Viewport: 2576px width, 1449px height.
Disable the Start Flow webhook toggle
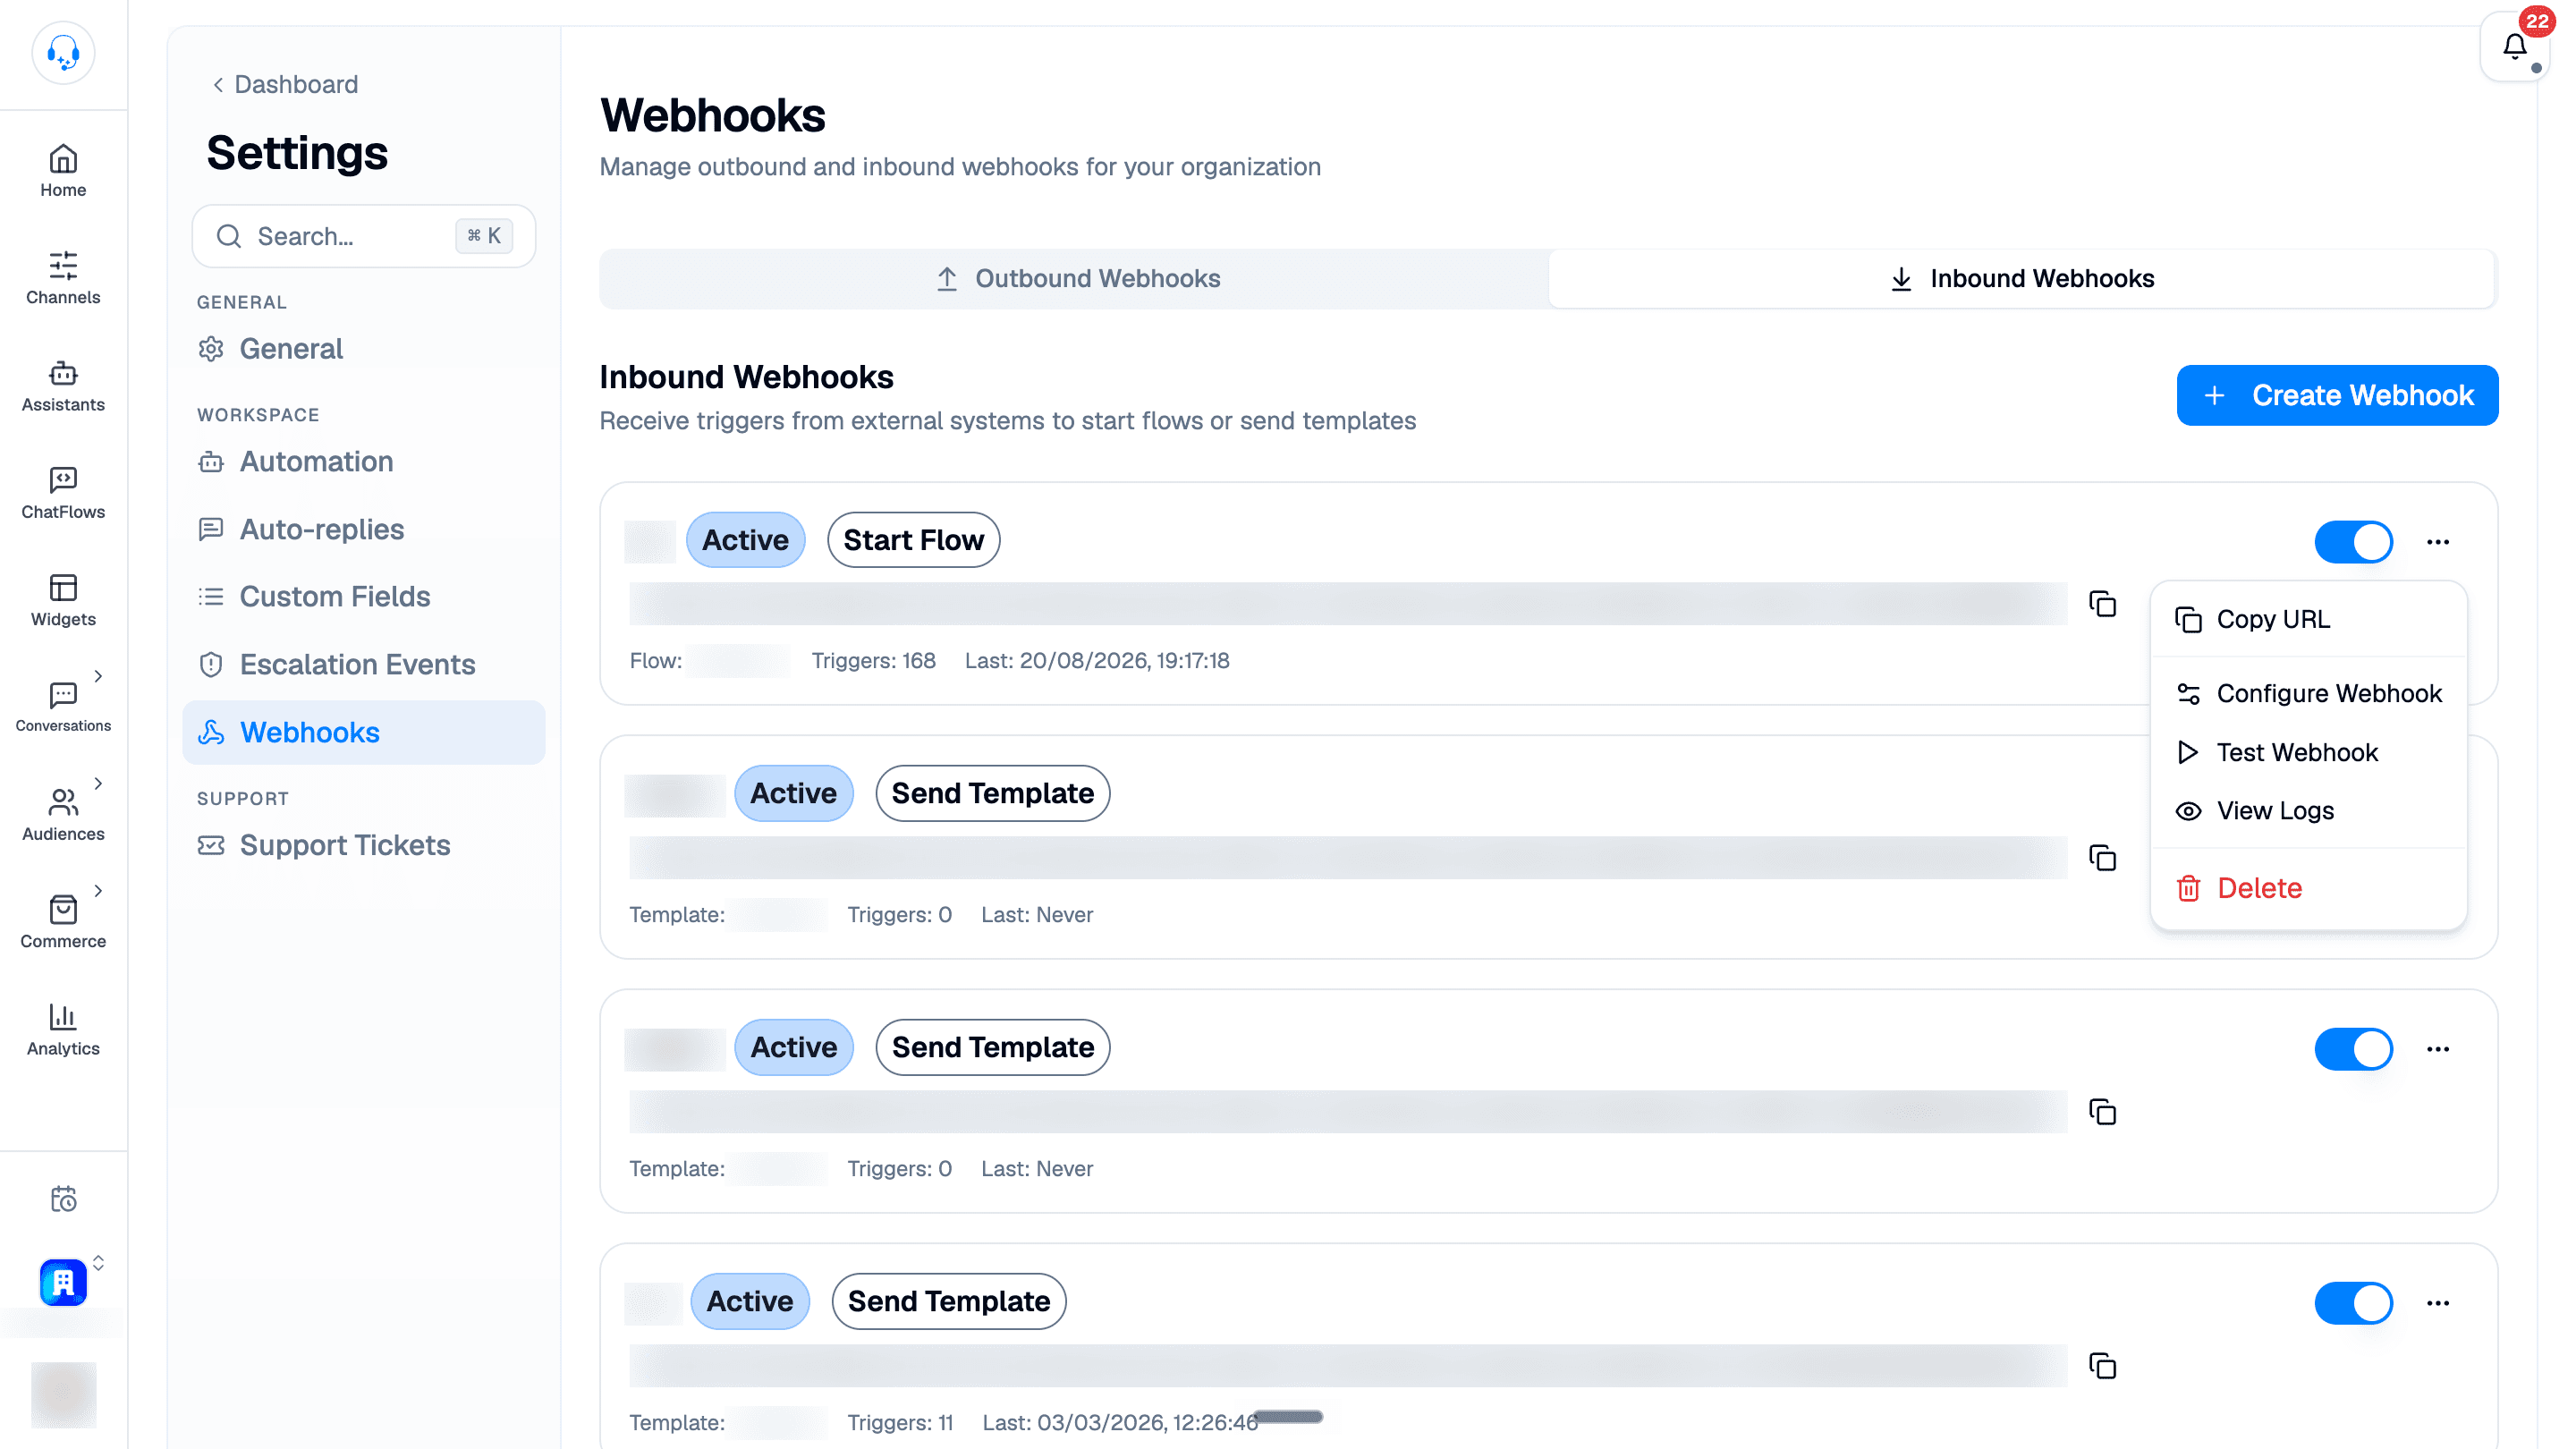click(x=2354, y=542)
